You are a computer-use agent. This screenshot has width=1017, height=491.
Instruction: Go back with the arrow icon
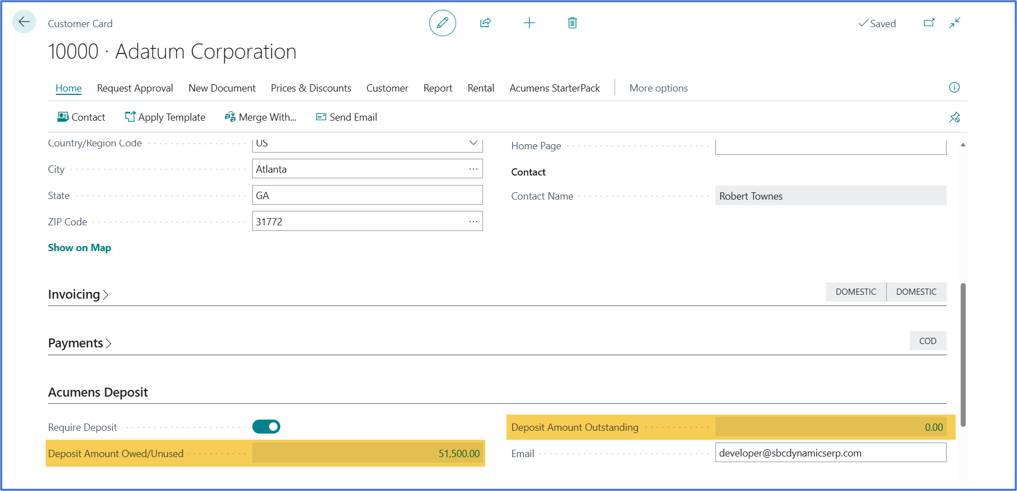click(24, 22)
